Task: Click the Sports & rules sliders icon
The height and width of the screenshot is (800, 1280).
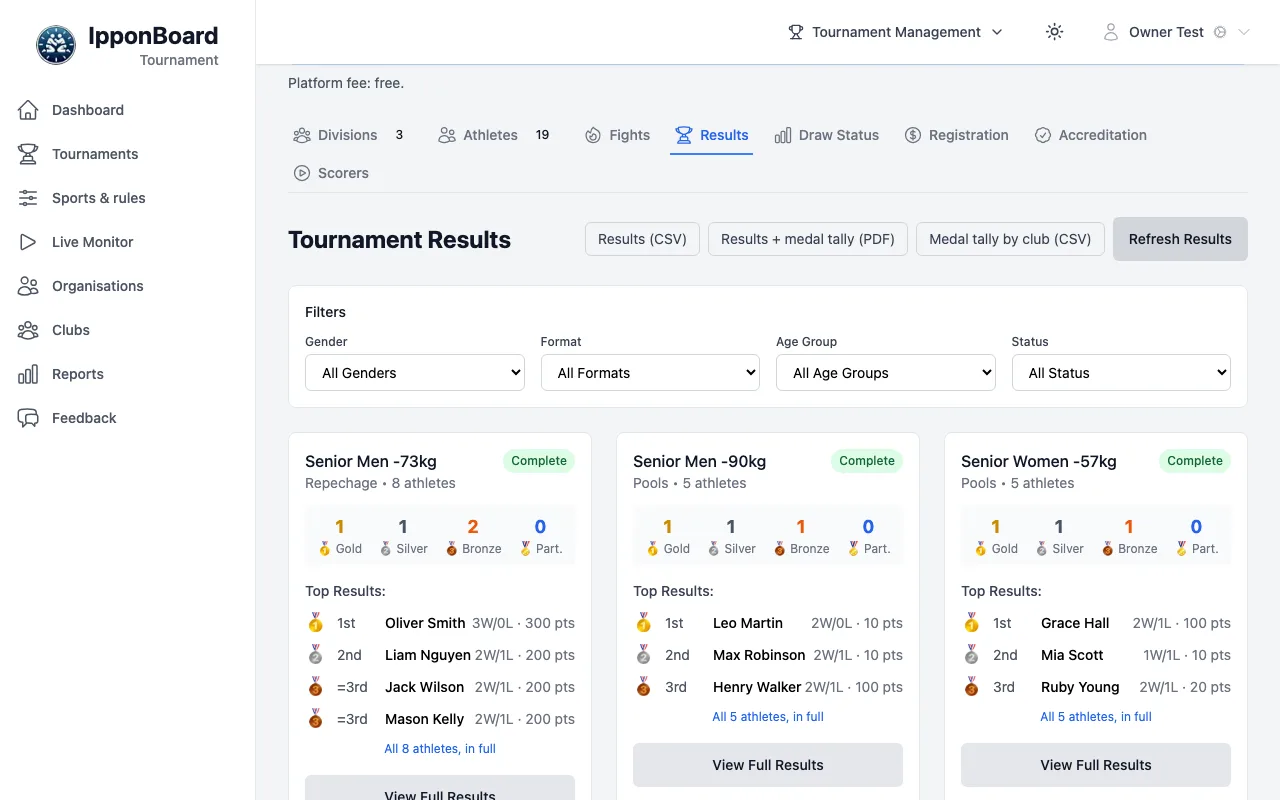Action: pyautogui.click(x=28, y=198)
